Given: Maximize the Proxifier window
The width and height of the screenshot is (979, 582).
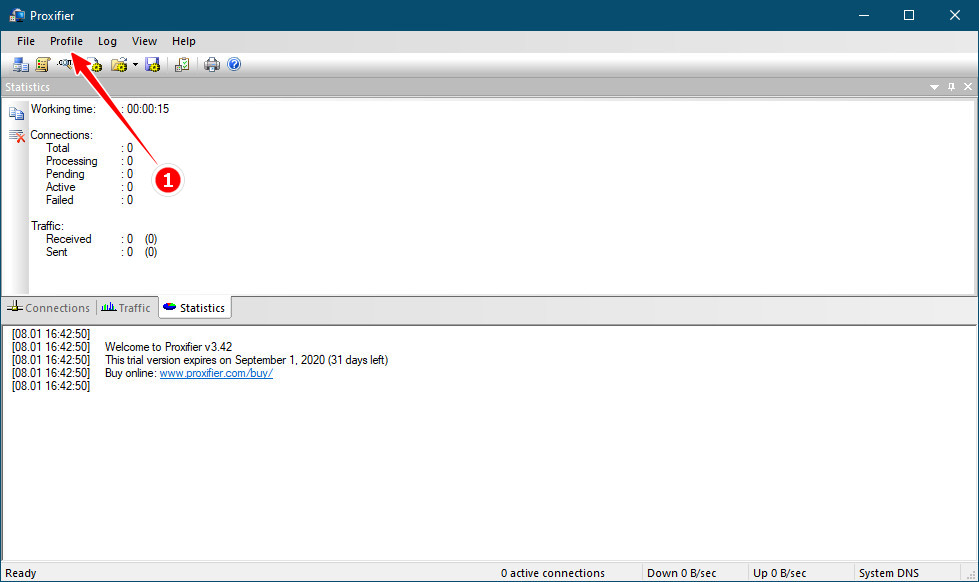Looking at the screenshot, I should click(909, 16).
